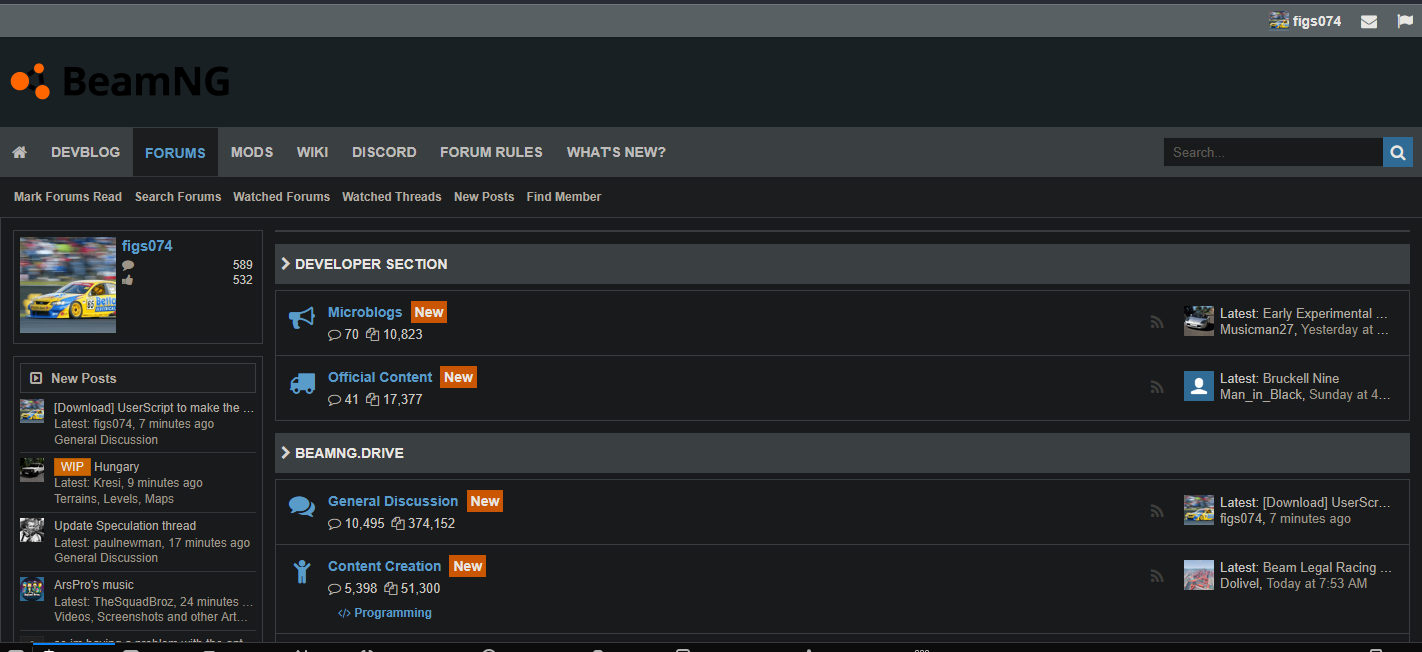The height and width of the screenshot is (652, 1422).
Task: Click the Microblogs megaphone icon
Action: [301, 319]
